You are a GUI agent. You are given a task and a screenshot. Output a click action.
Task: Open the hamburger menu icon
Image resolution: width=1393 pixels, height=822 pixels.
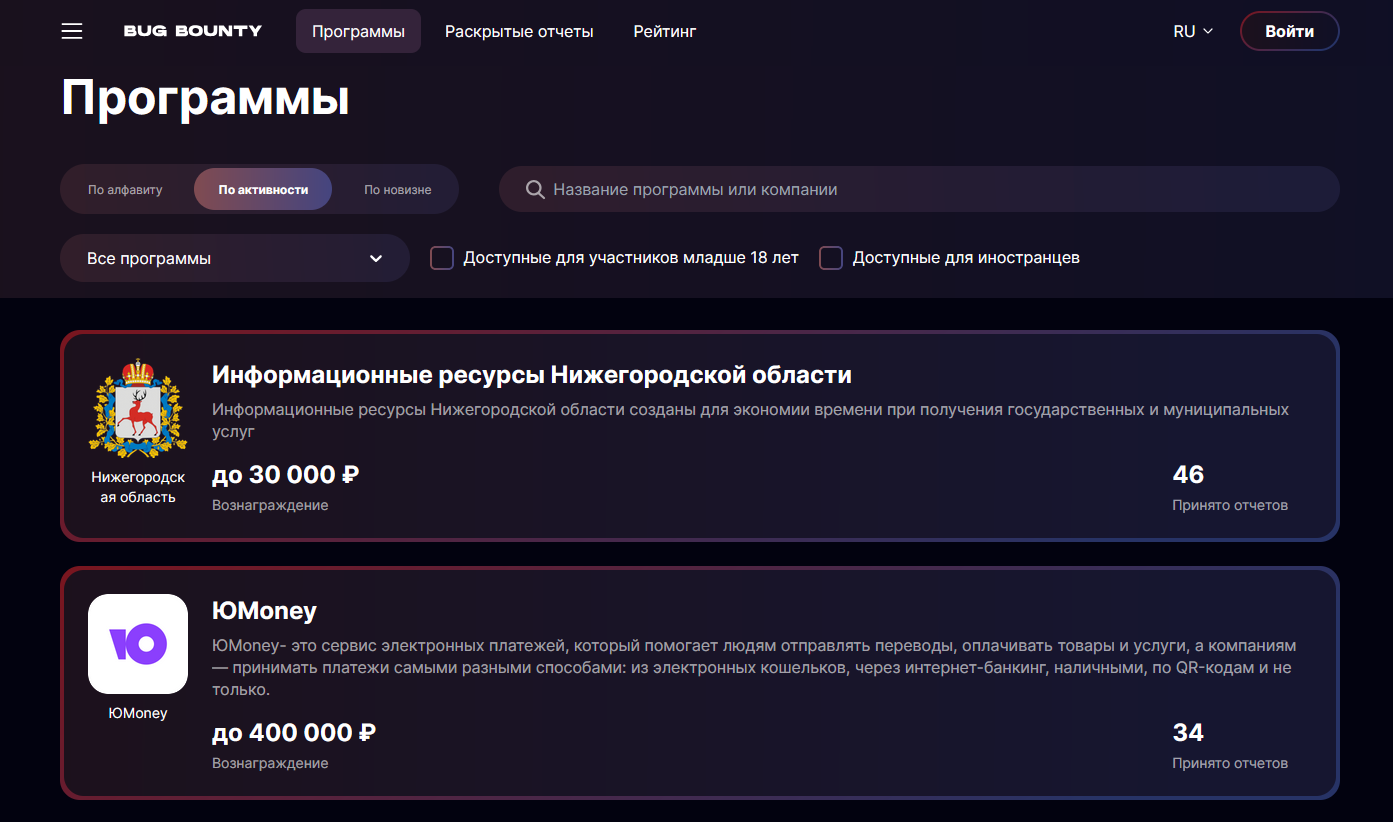click(x=72, y=31)
